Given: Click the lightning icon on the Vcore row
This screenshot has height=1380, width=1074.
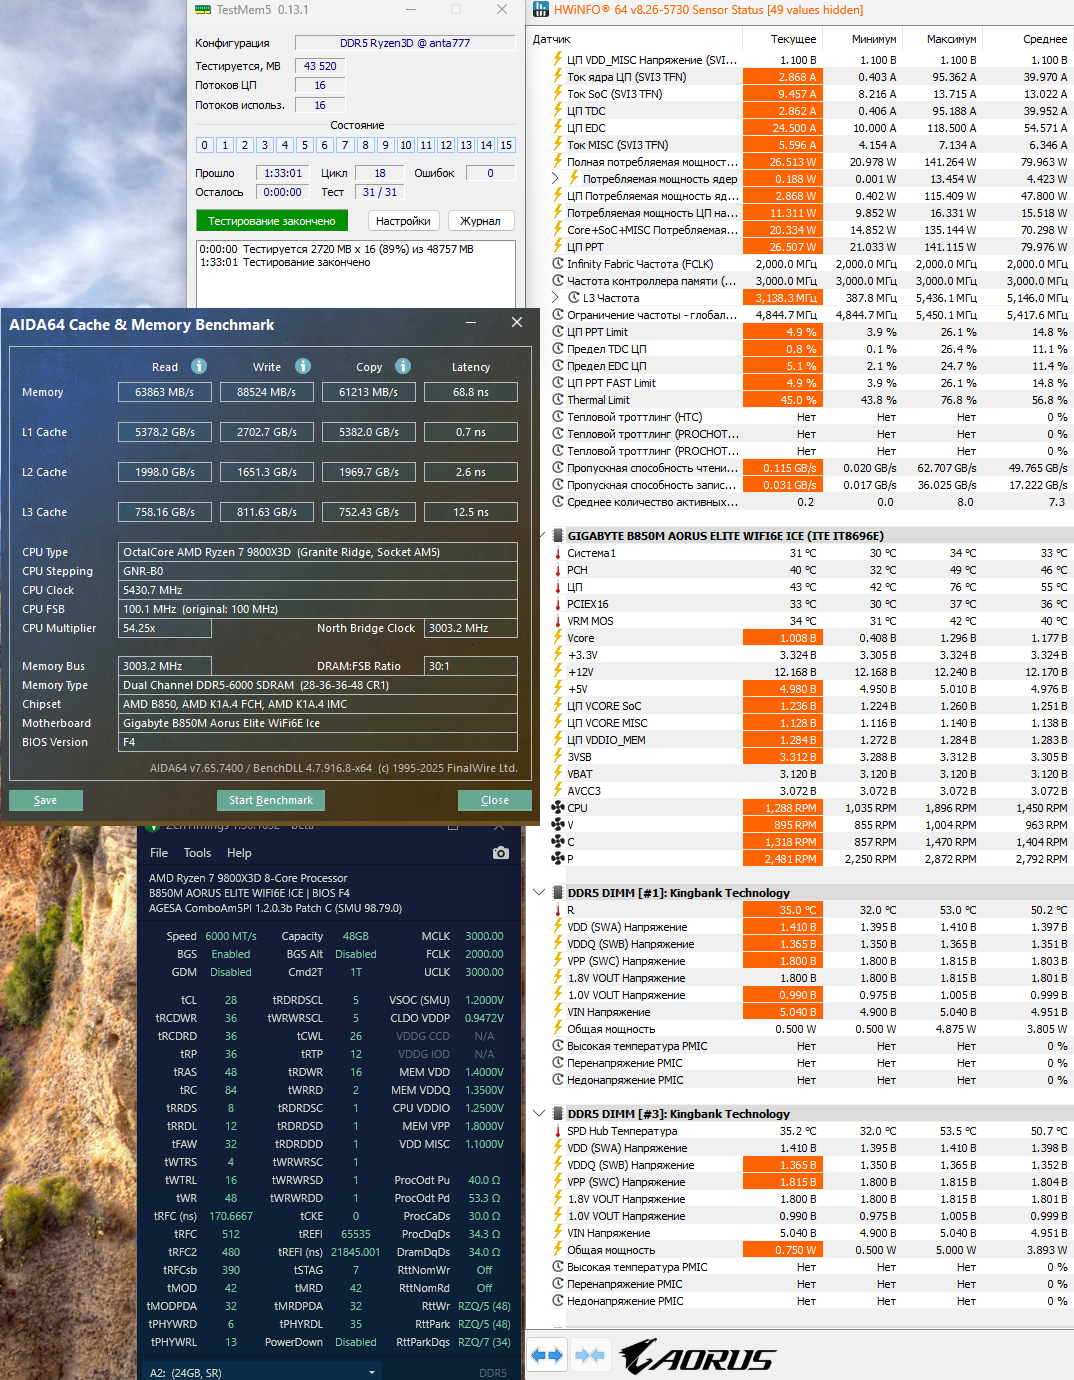Looking at the screenshot, I should pos(558,638).
